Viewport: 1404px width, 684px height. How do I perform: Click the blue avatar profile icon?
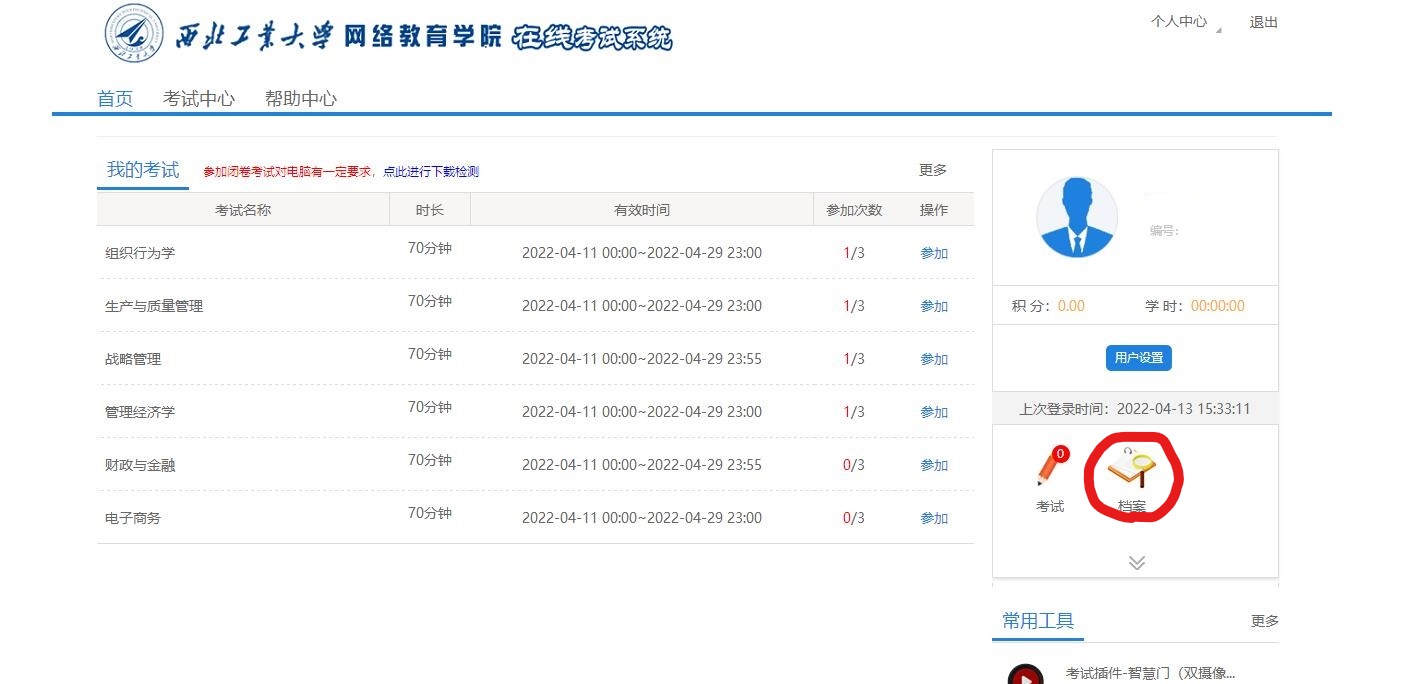[x=1076, y=218]
